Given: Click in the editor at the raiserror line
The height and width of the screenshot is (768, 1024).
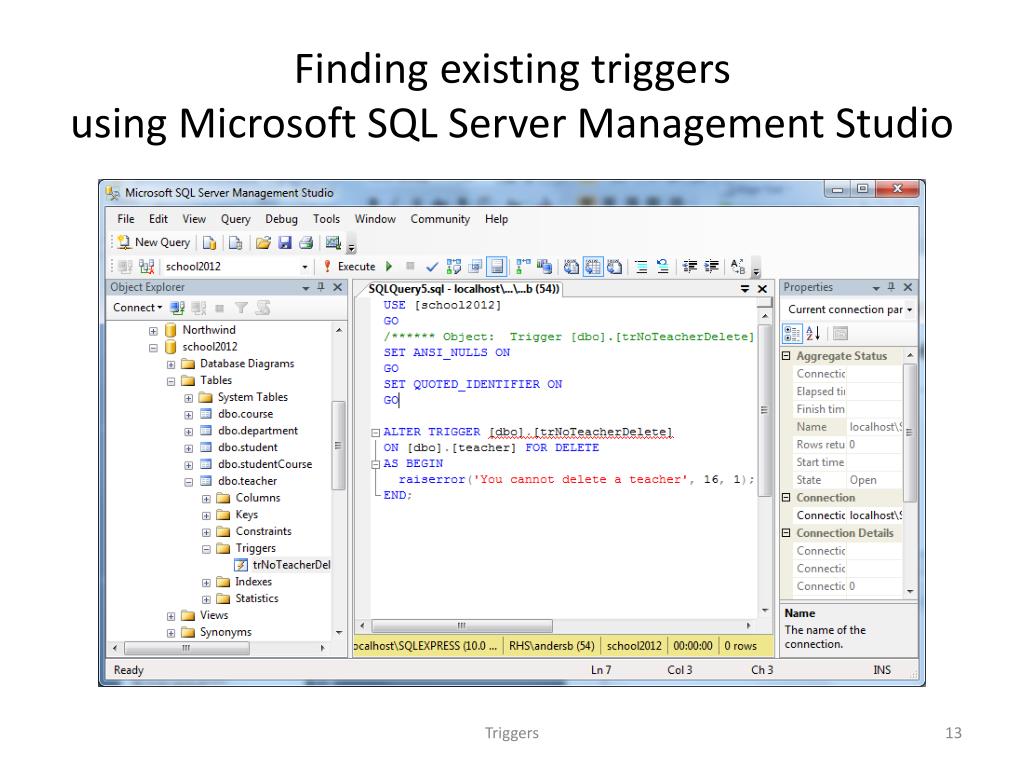Looking at the screenshot, I should click(575, 479).
